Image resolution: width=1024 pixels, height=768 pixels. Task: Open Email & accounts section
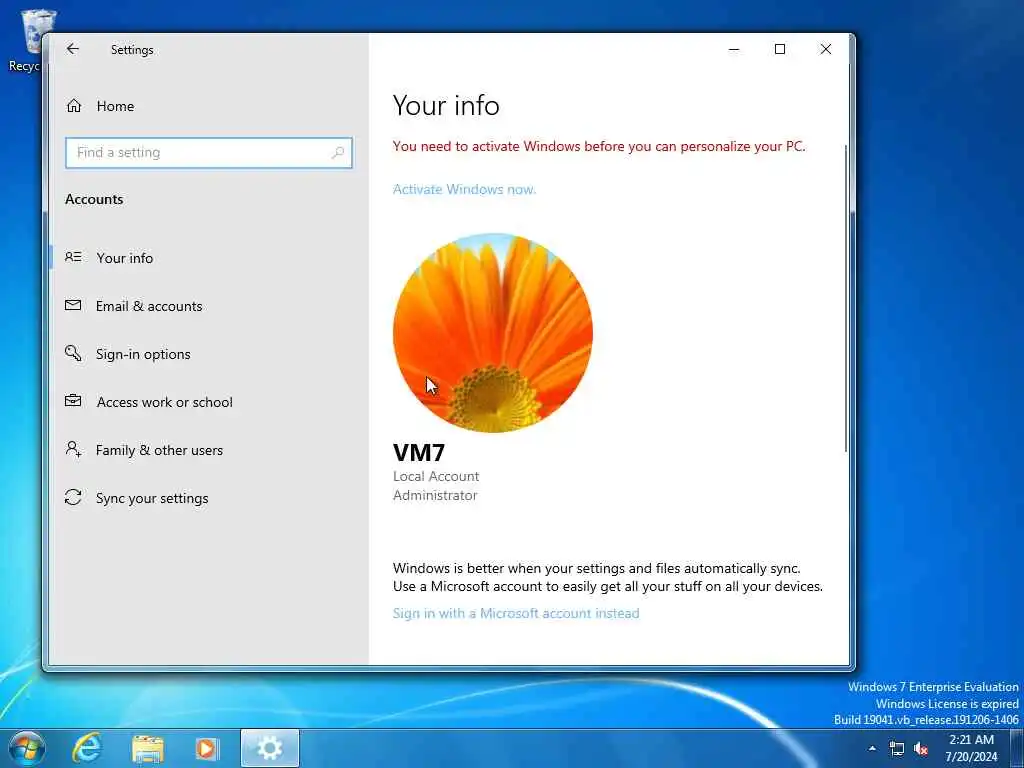(209, 306)
